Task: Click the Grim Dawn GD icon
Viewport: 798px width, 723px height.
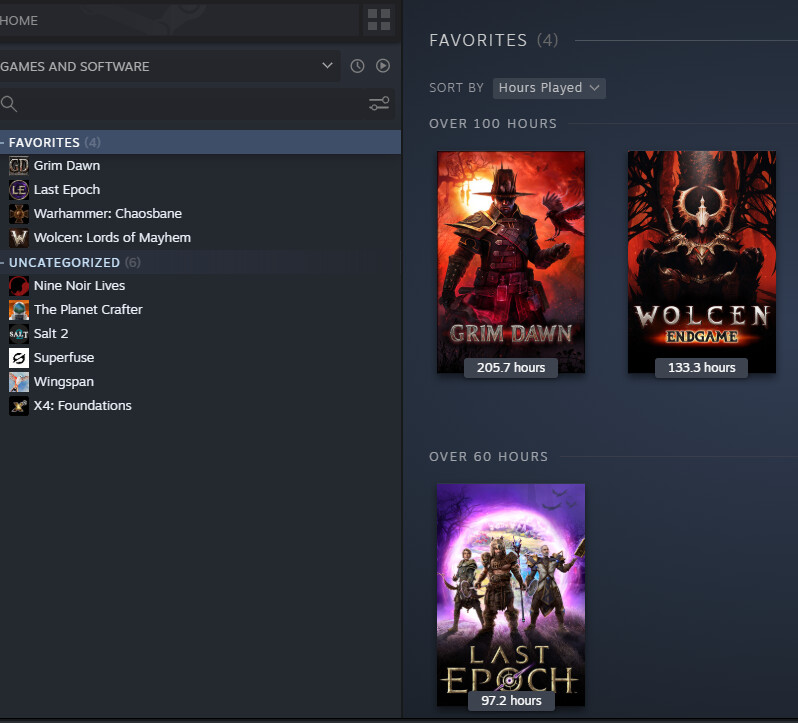Action: (x=19, y=166)
